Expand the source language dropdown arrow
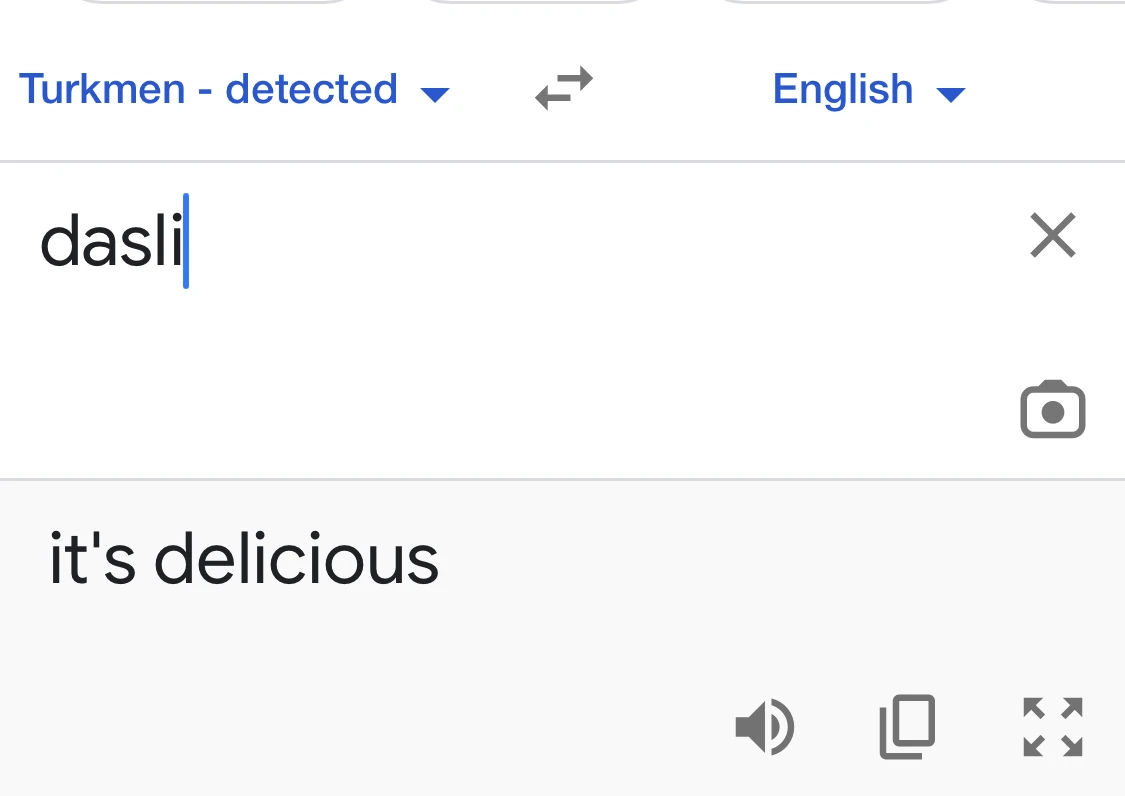Viewport: 1125px width, 796px height. point(435,94)
